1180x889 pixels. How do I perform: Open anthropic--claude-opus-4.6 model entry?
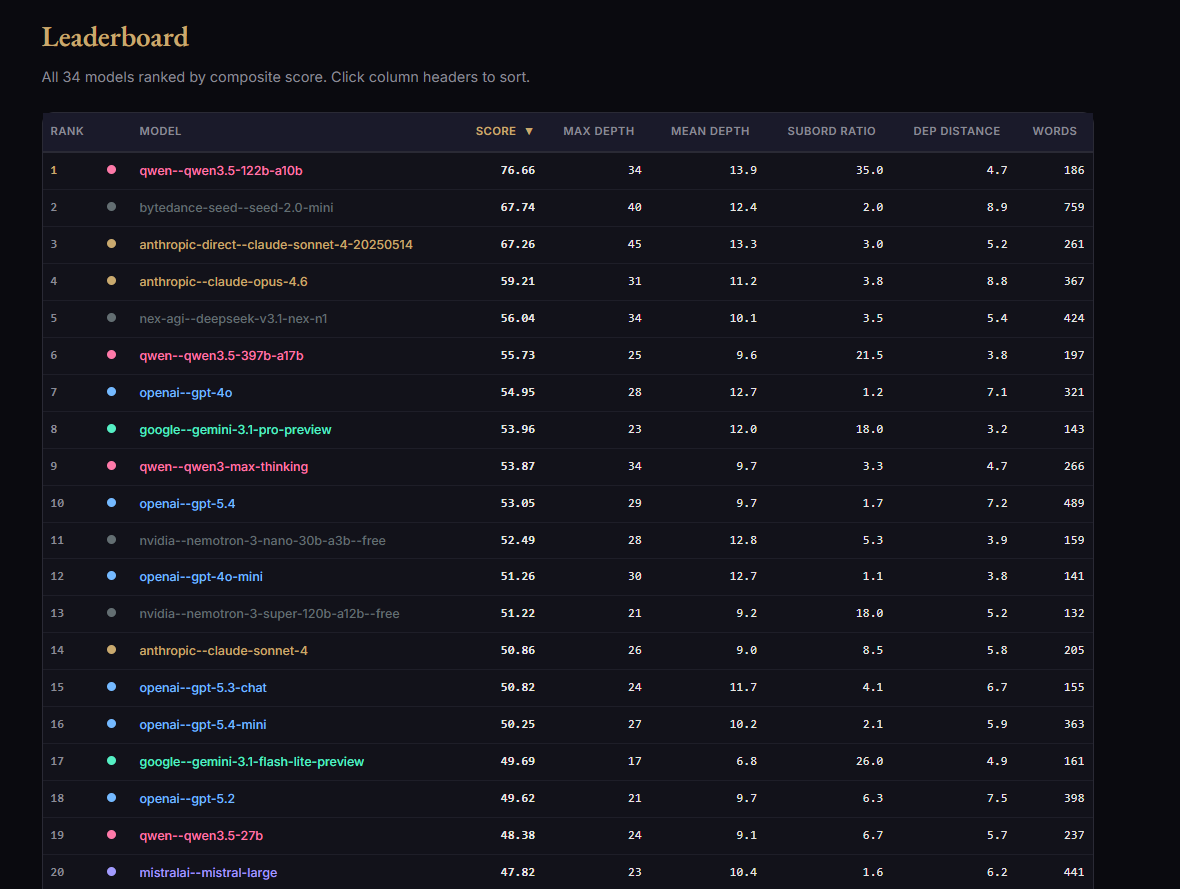(x=224, y=282)
